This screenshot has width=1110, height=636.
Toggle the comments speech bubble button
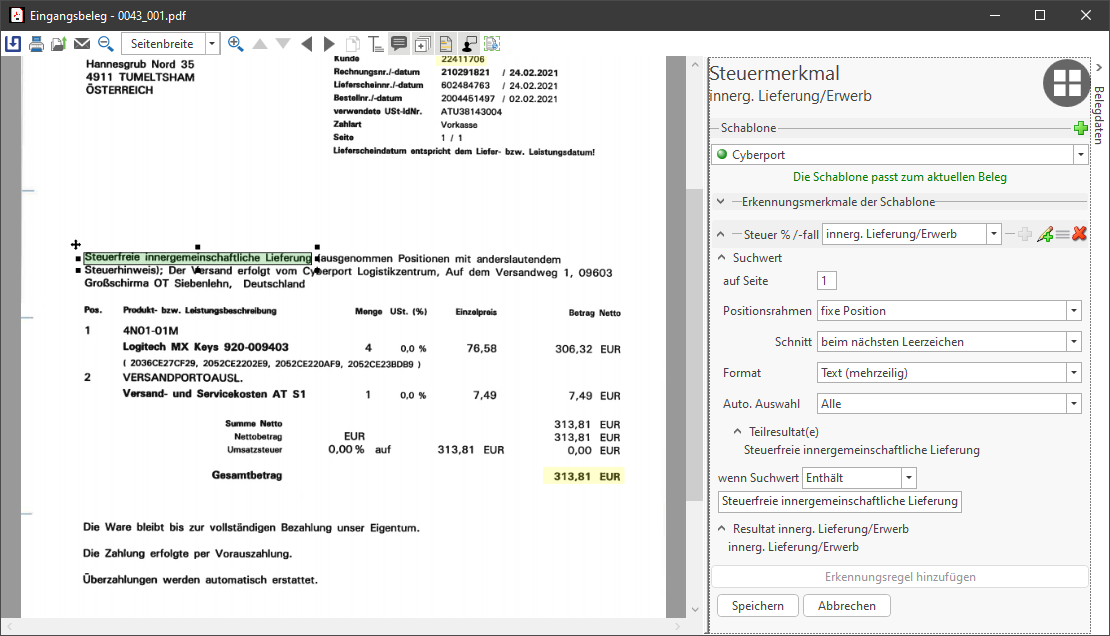[399, 44]
